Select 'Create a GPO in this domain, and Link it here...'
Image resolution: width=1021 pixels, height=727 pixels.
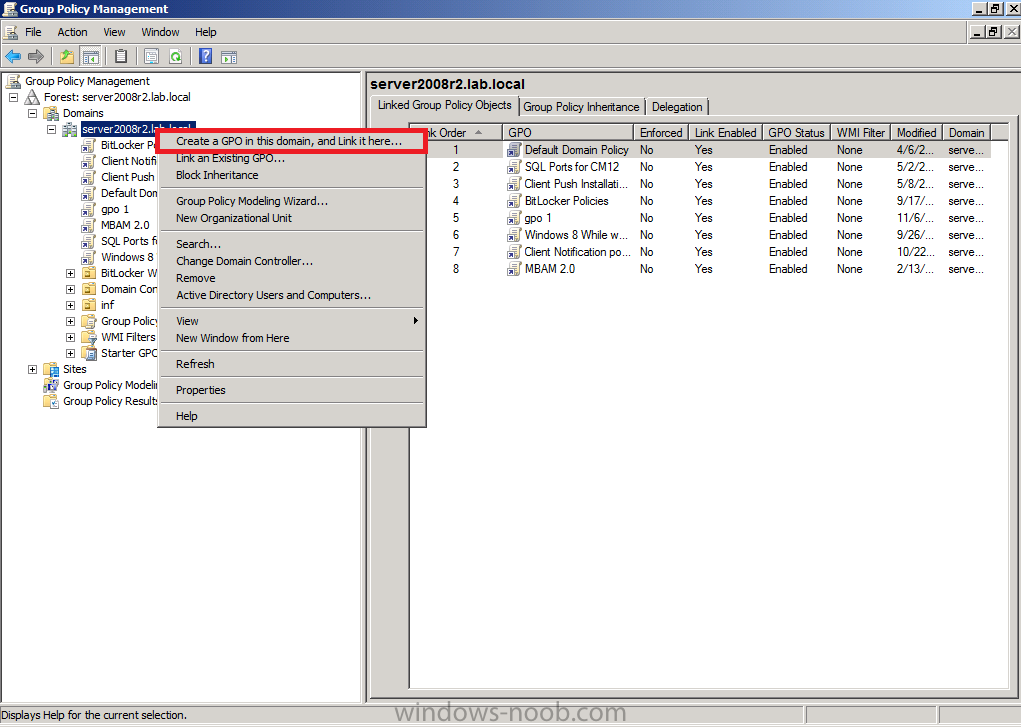[x=291, y=141]
